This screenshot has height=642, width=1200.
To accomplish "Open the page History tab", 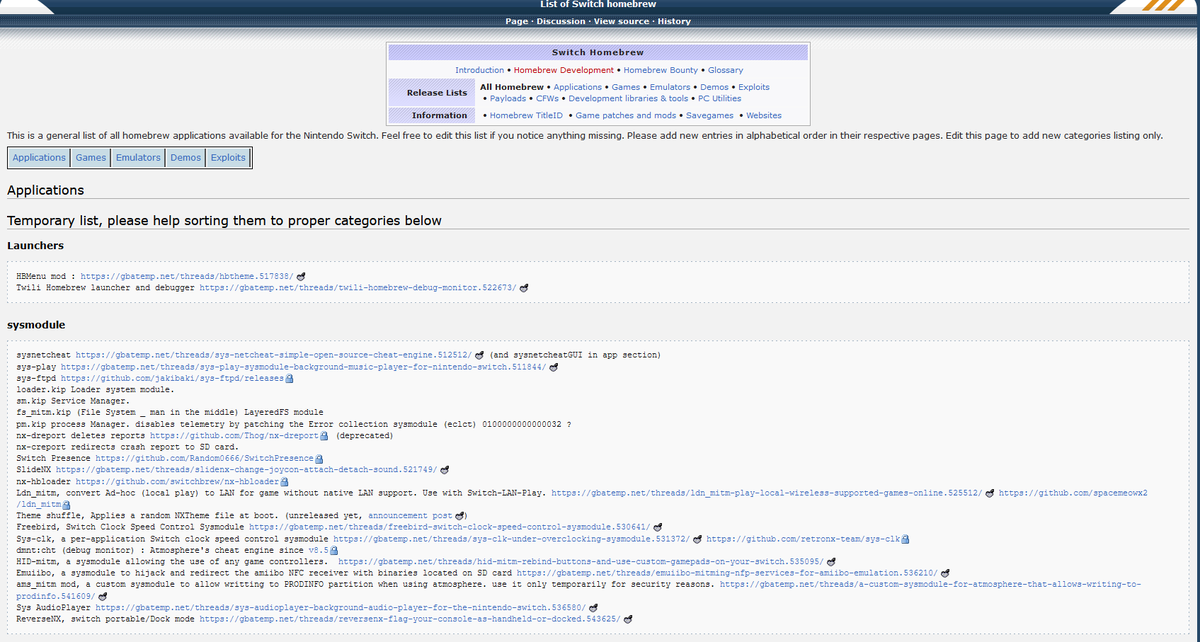I will tap(674, 21).
